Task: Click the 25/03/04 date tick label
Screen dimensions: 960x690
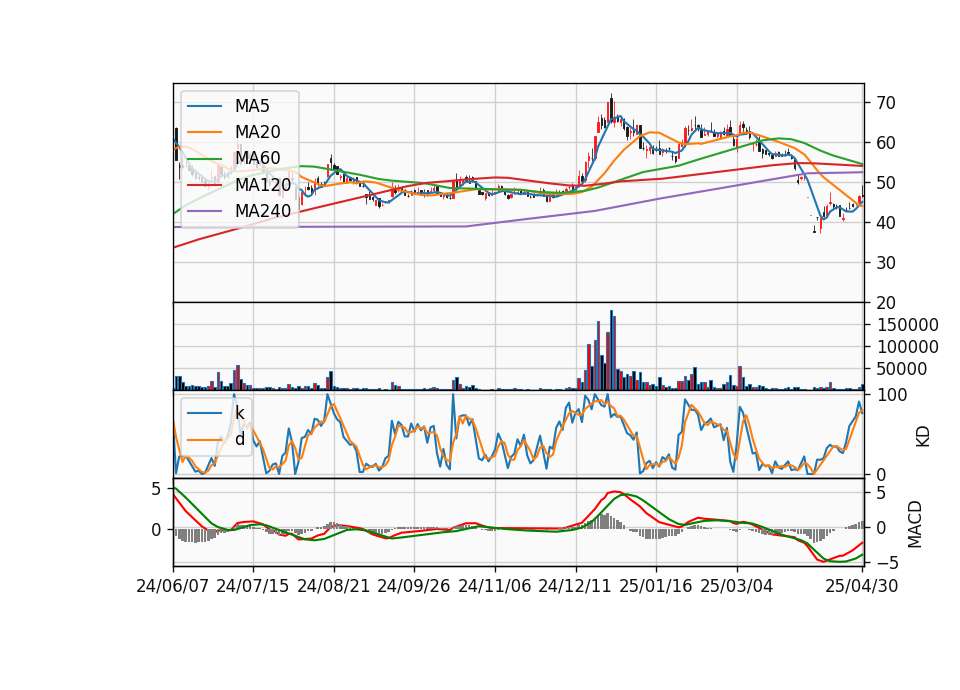Action: pyautogui.click(x=737, y=586)
